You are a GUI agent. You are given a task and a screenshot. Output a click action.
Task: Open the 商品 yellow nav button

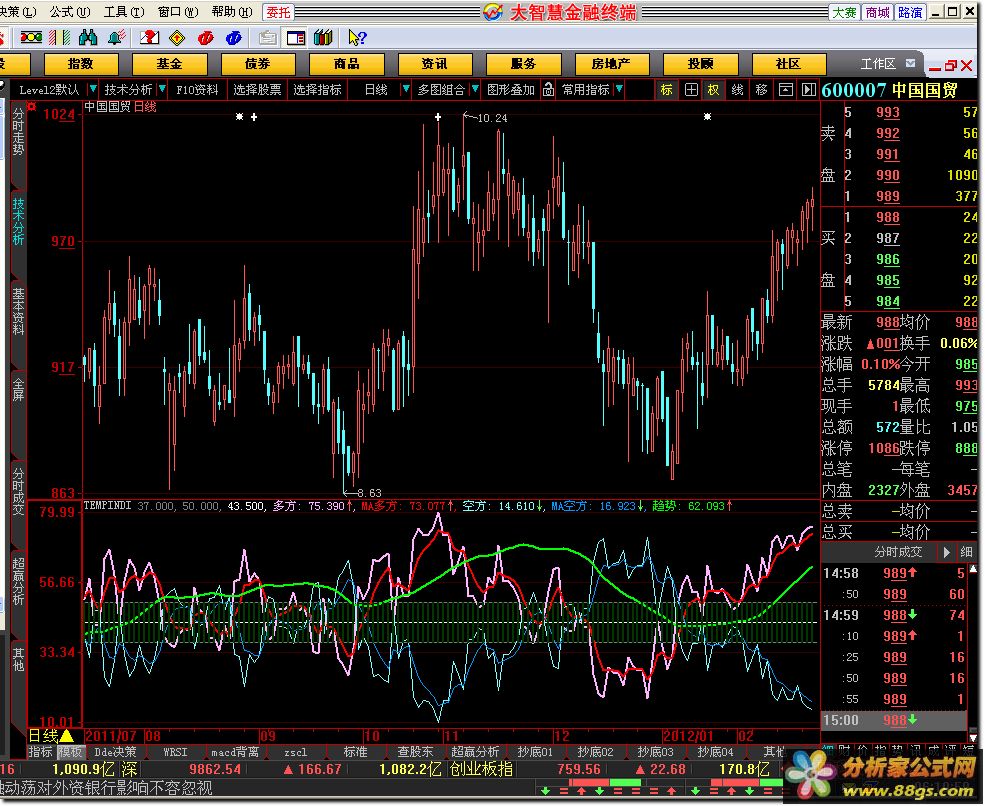[346, 64]
